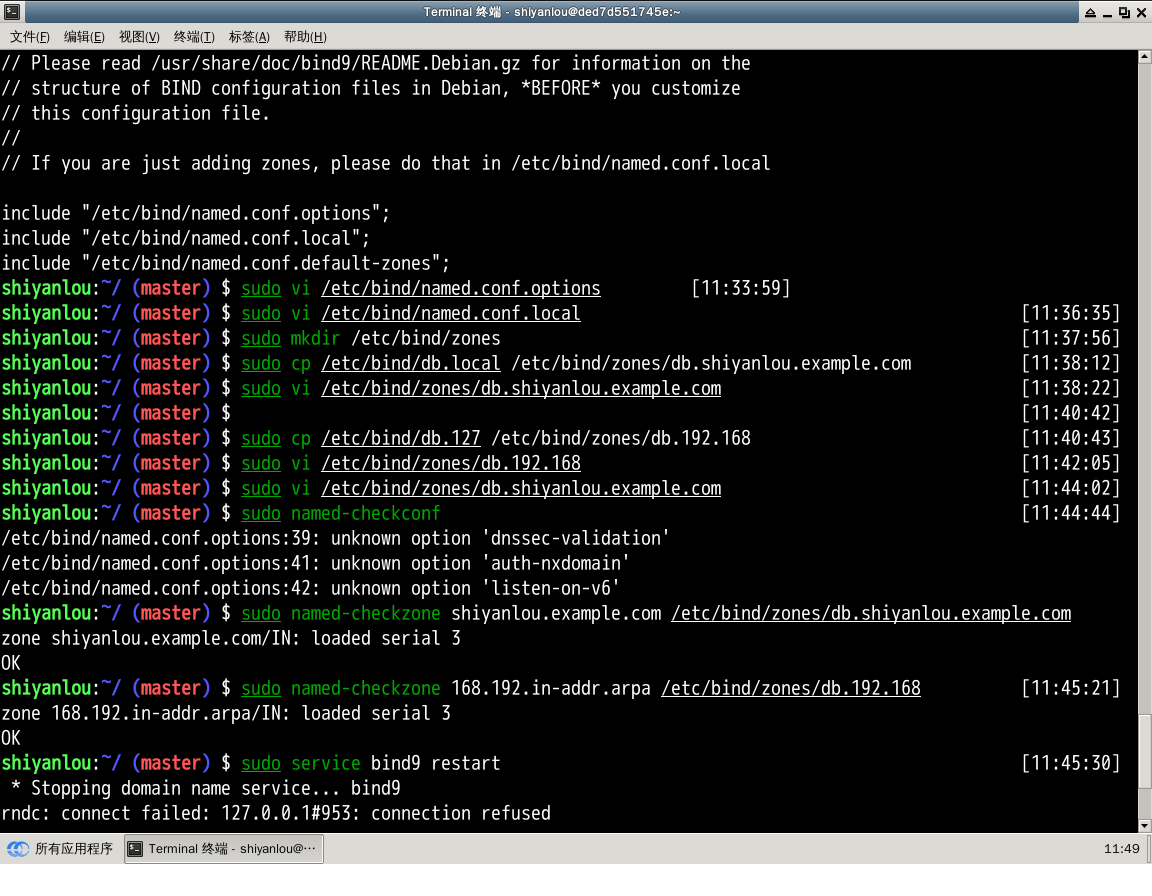Click the Terminal icon in the taskbar
The image size is (1152, 896).
tap(136, 849)
